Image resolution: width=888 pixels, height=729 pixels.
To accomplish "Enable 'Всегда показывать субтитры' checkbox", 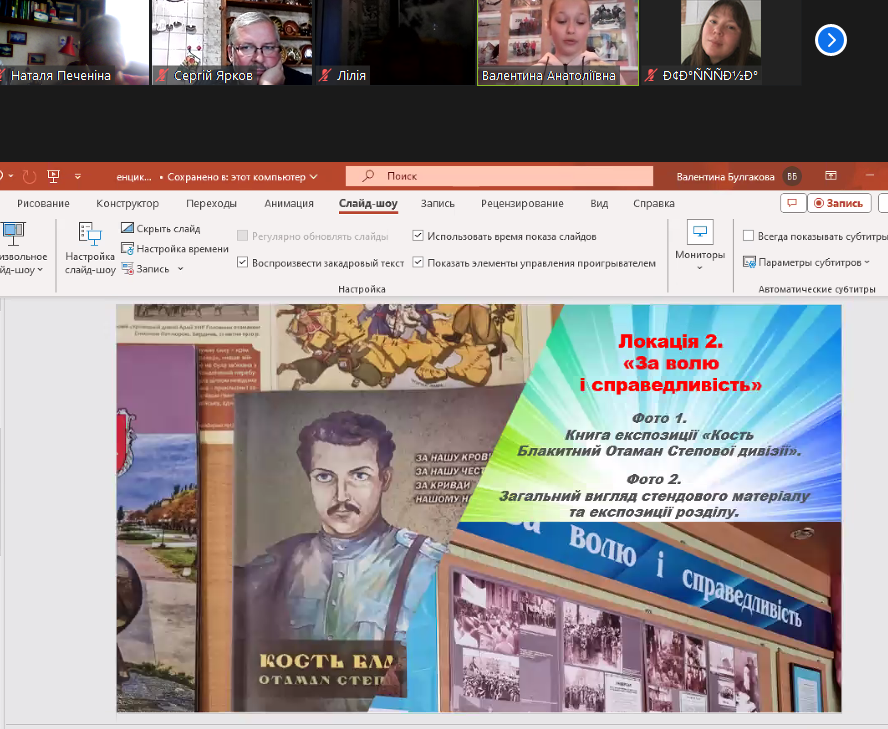I will pos(749,237).
